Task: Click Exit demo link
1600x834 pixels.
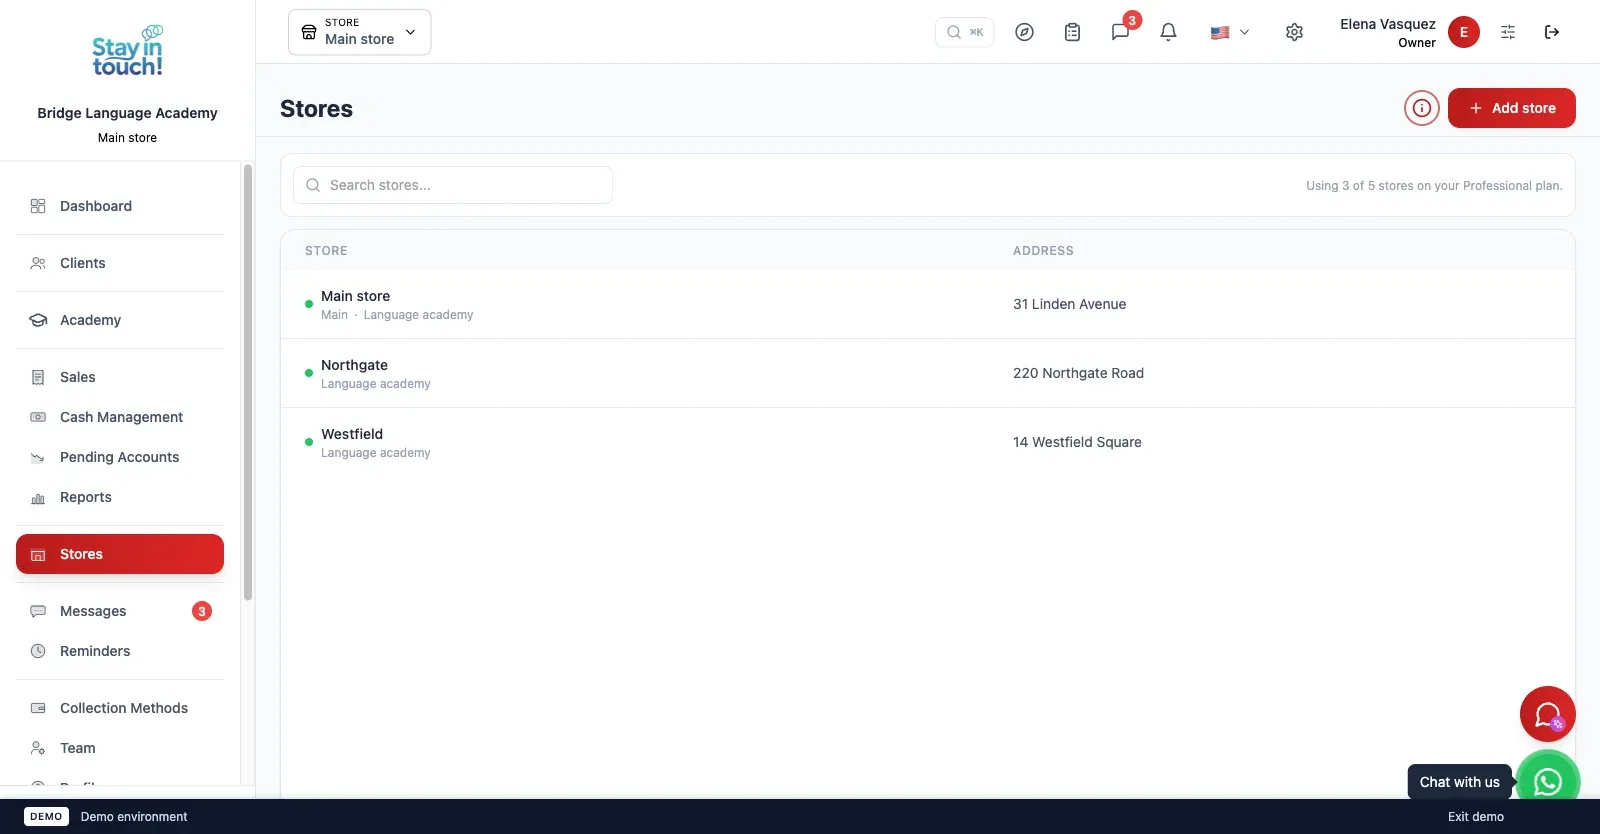Action: coord(1476,817)
